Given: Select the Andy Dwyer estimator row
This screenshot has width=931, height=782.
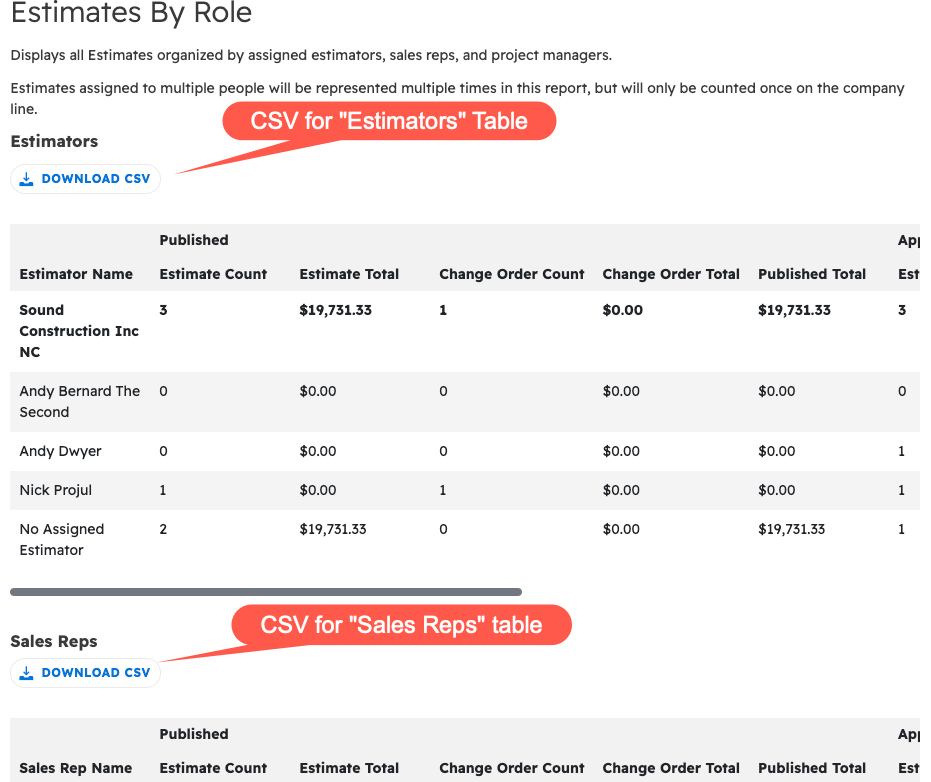Looking at the screenshot, I should [60, 451].
